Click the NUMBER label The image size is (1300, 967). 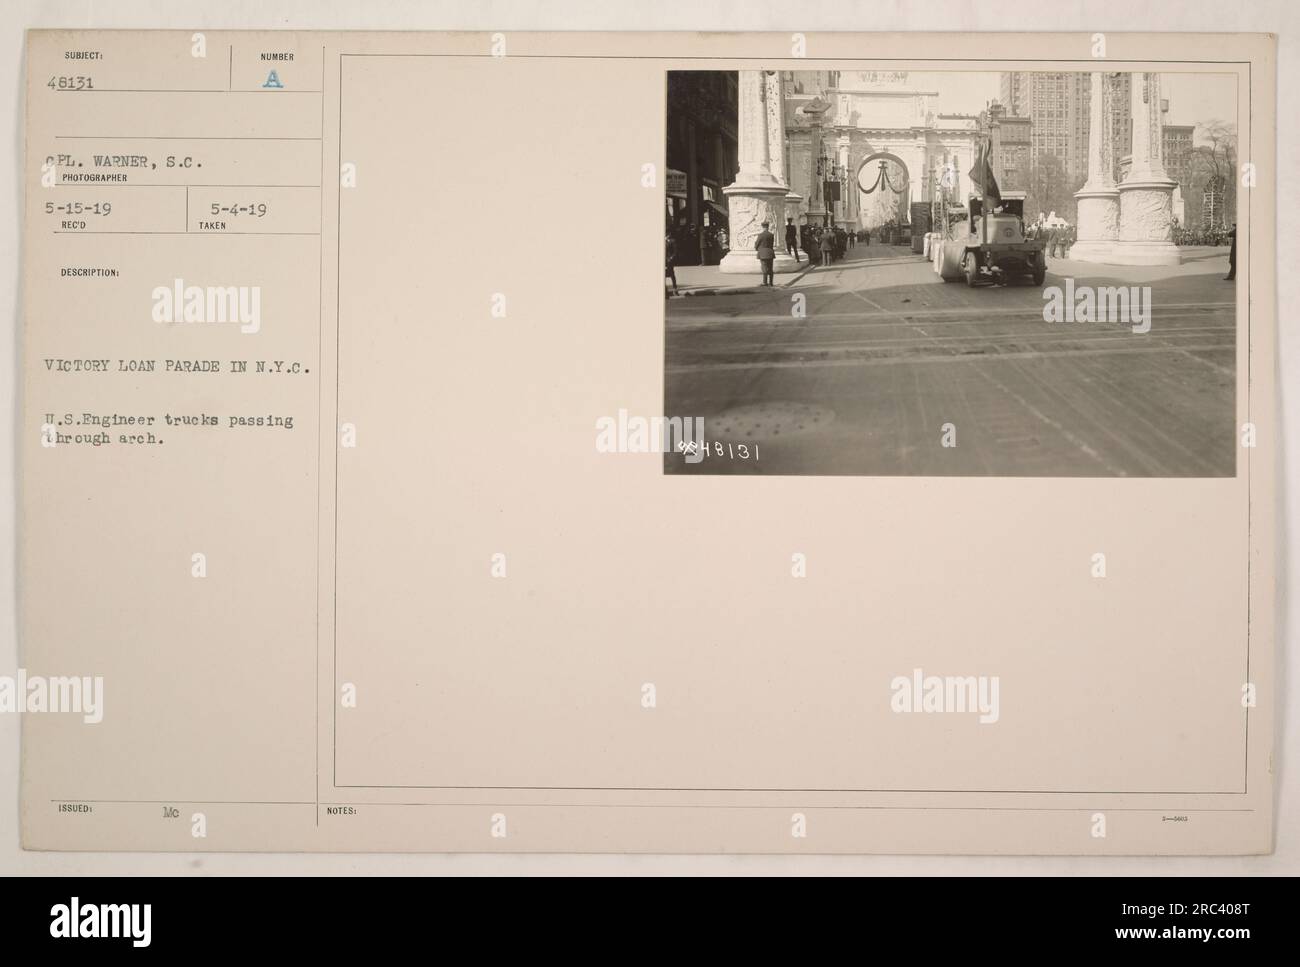tap(277, 57)
